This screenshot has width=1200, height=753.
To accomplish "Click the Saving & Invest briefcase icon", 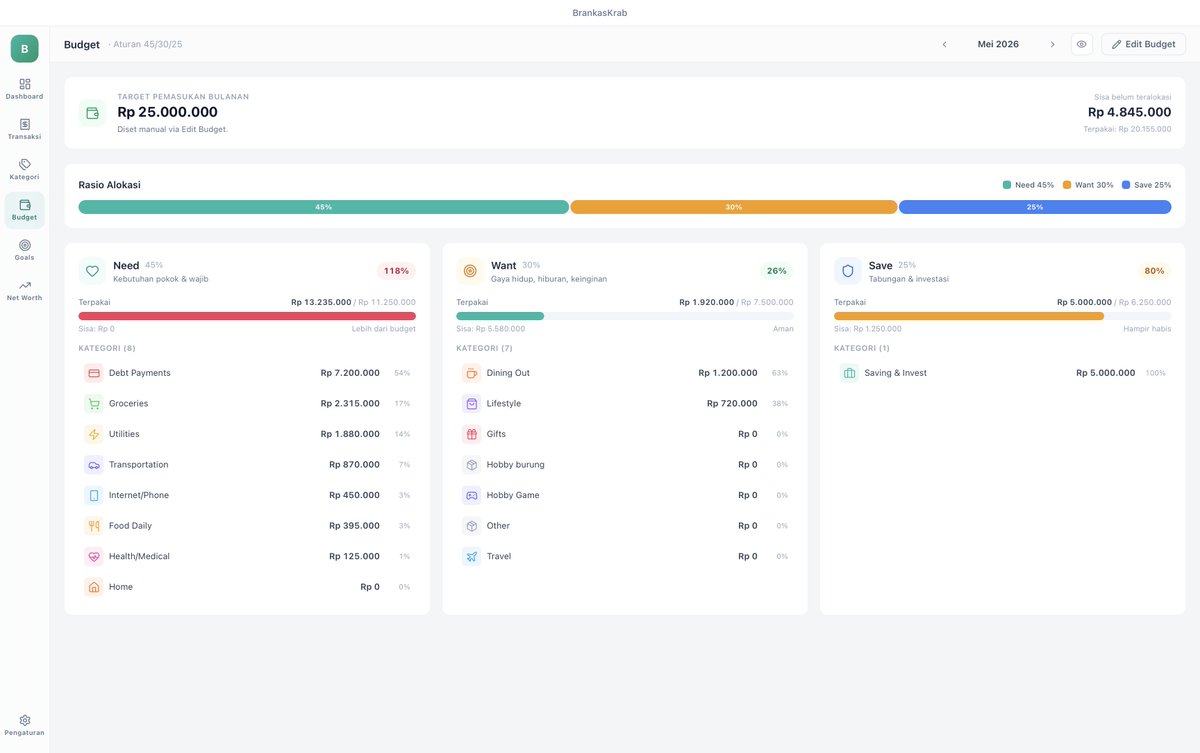I will pyautogui.click(x=849, y=373).
